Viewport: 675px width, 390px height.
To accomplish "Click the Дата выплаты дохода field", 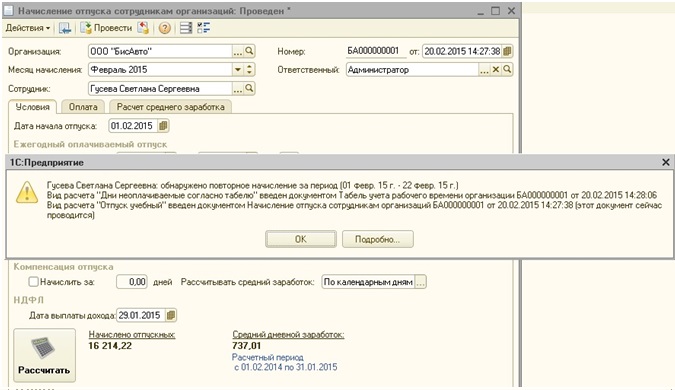I will click(x=141, y=315).
